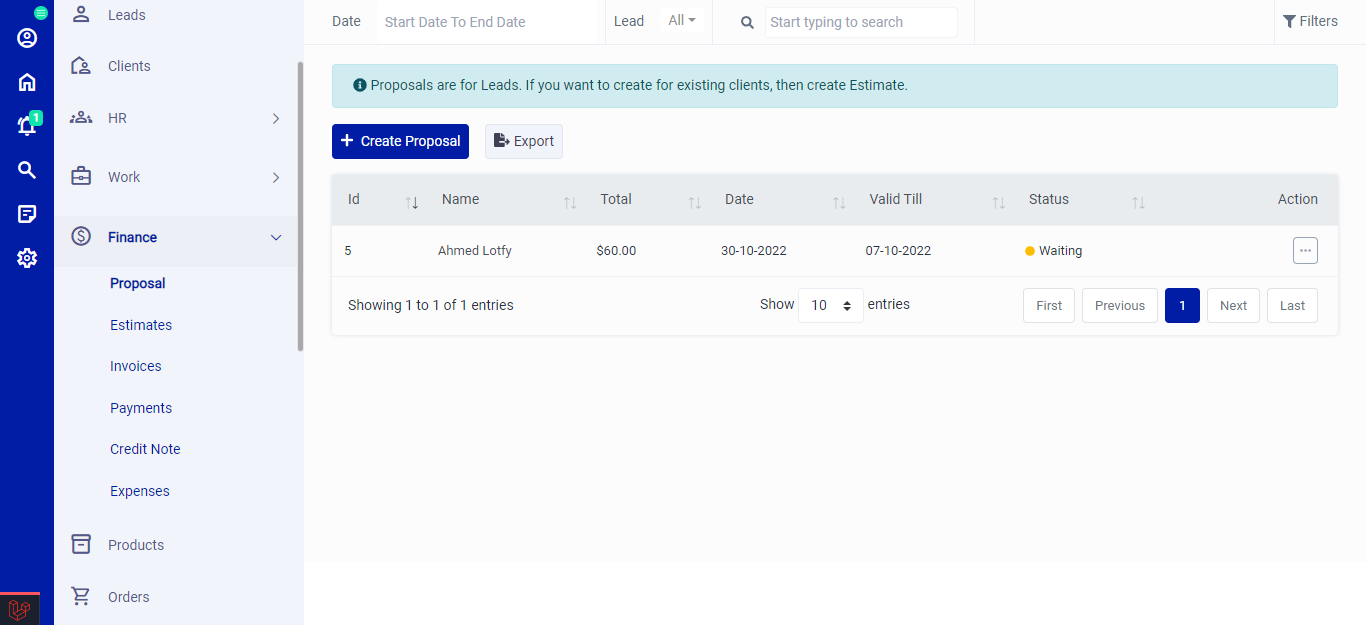1366x625 pixels.
Task: Open the settings gear icon
Action: 27,258
